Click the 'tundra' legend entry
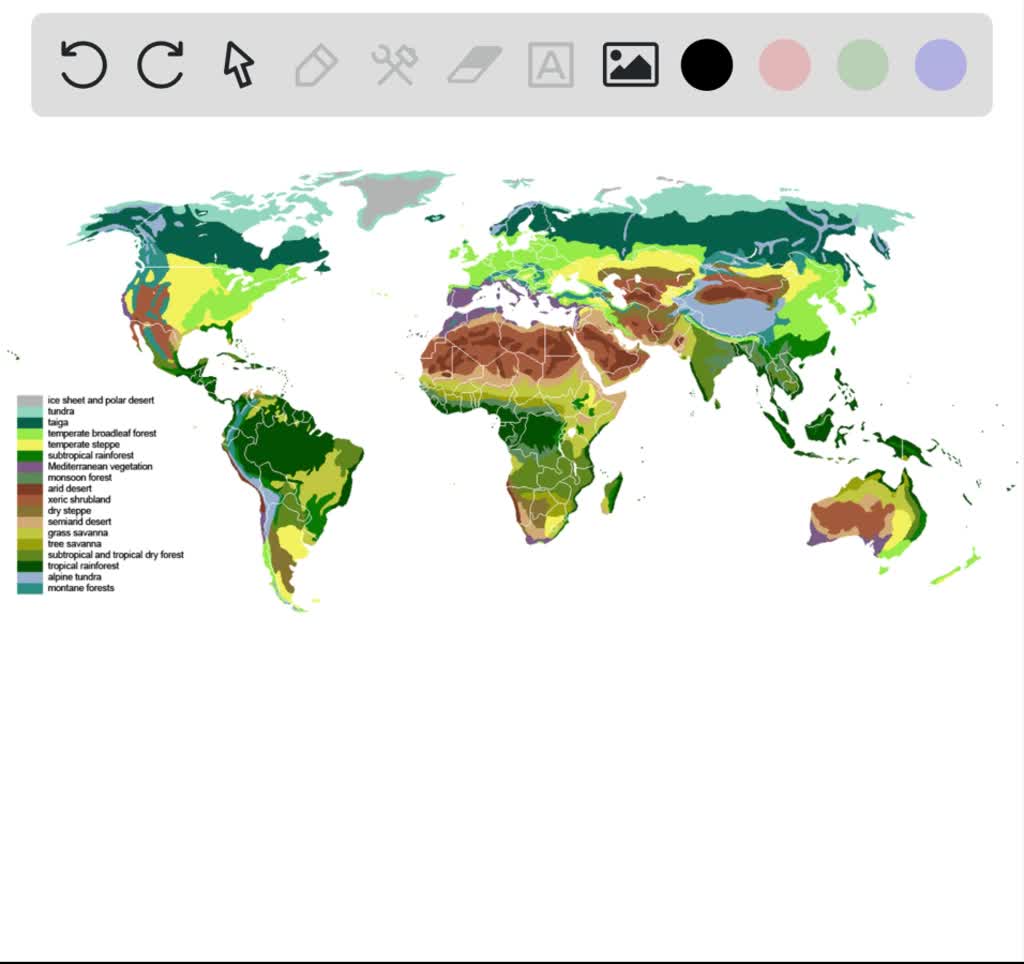1024x964 pixels. tap(60, 410)
